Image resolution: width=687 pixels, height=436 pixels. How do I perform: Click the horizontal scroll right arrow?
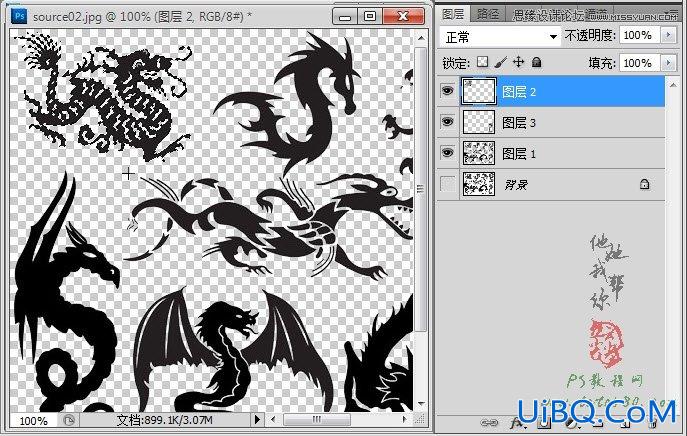(x=405, y=420)
